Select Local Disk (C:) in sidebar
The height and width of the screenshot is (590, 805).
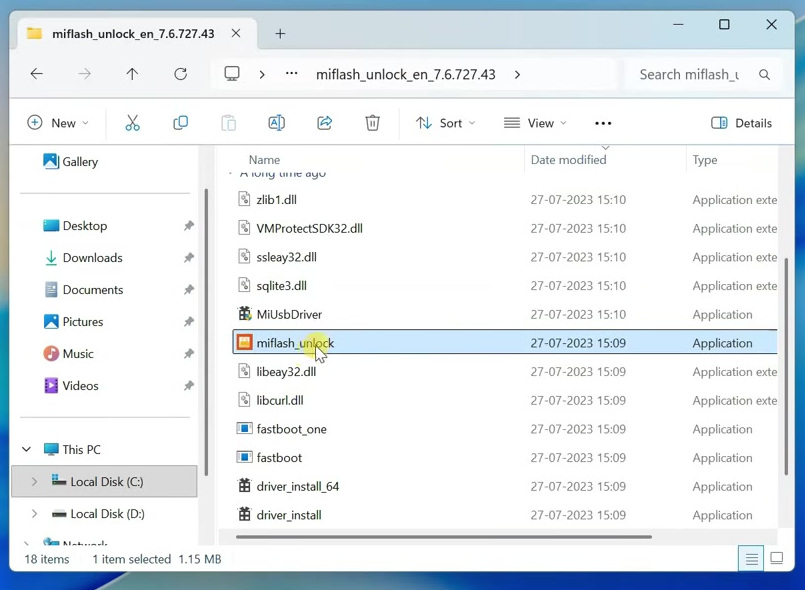click(x=105, y=482)
